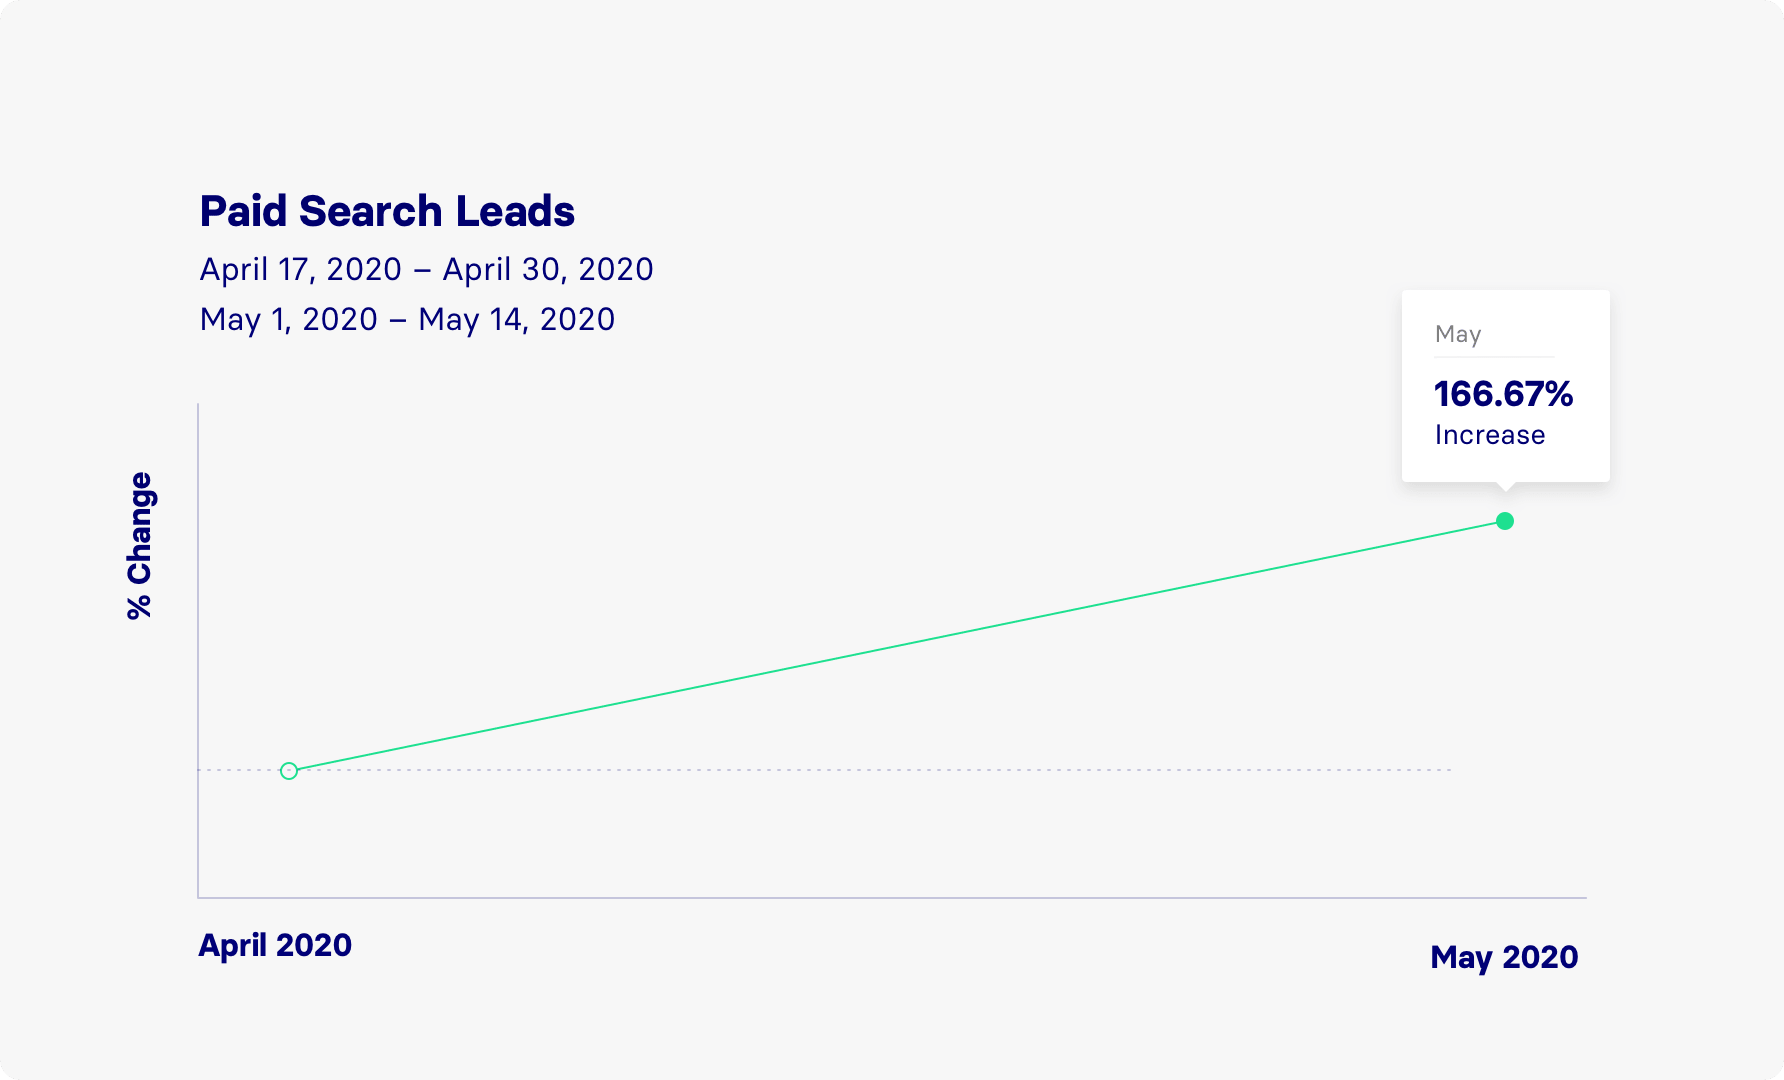Click the '% Change' y-axis label
Screen dimensions: 1784x1080
coord(139,546)
